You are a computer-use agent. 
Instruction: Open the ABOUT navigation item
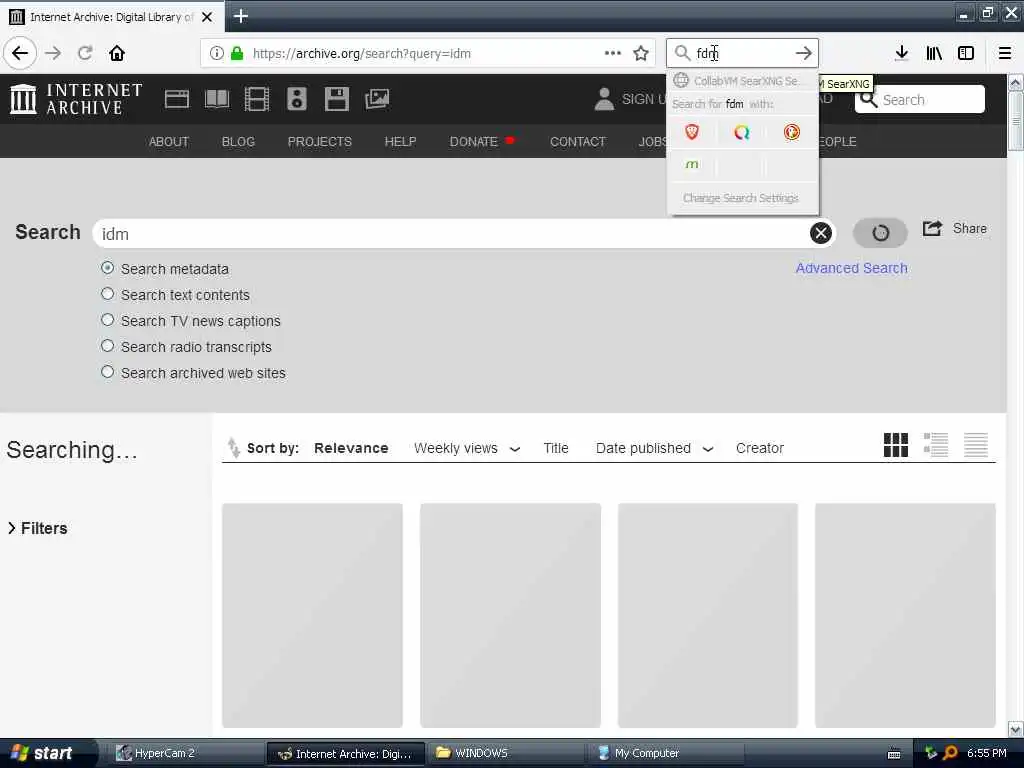click(168, 142)
